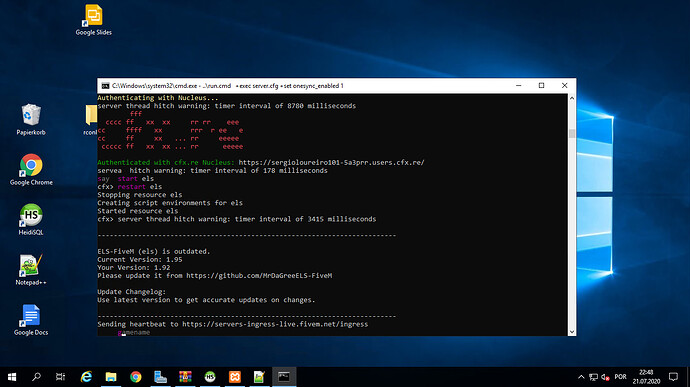Select the partly hidden rconl folder icon
This screenshot has width=690, height=387.
pyautogui.click(x=91, y=119)
